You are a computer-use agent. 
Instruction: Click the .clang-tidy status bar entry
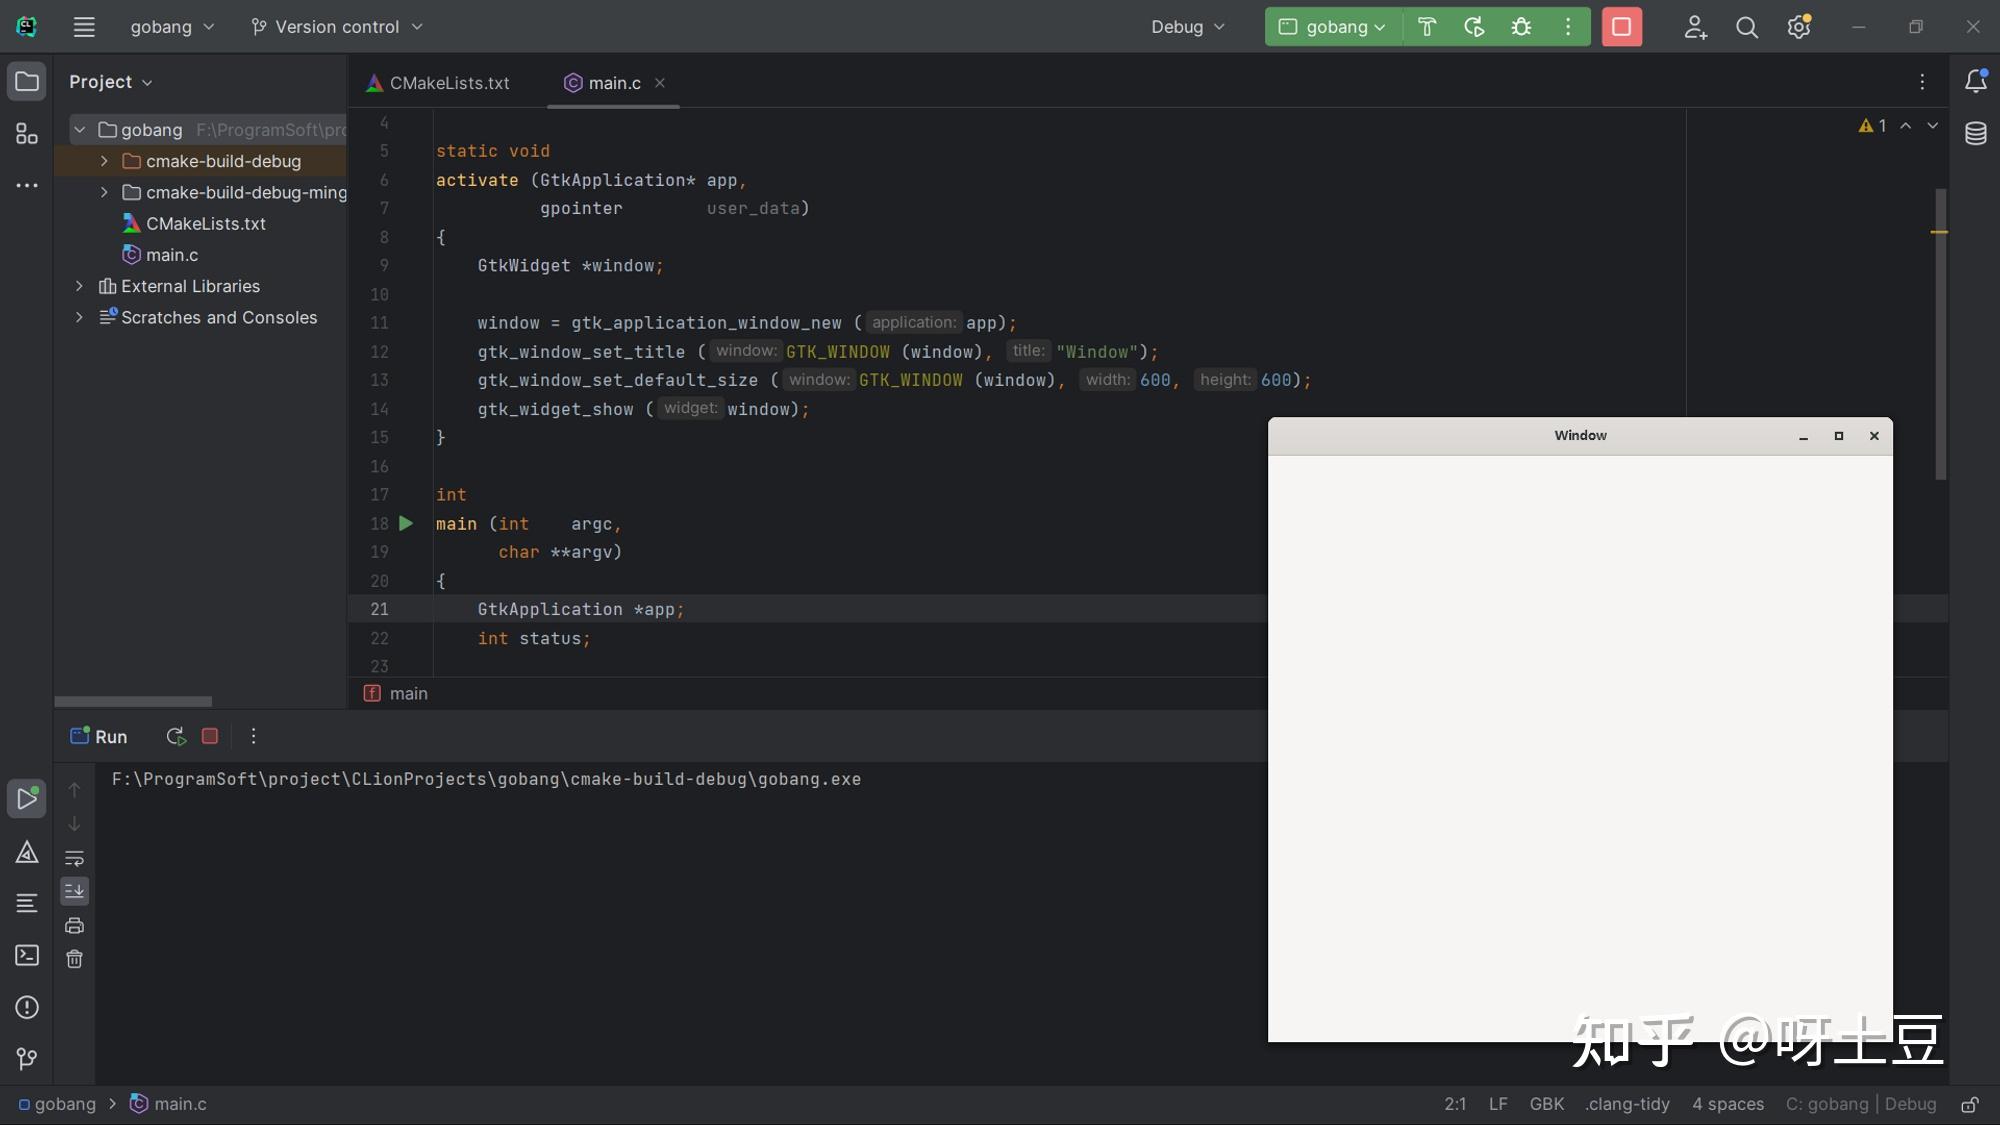click(x=1627, y=1104)
